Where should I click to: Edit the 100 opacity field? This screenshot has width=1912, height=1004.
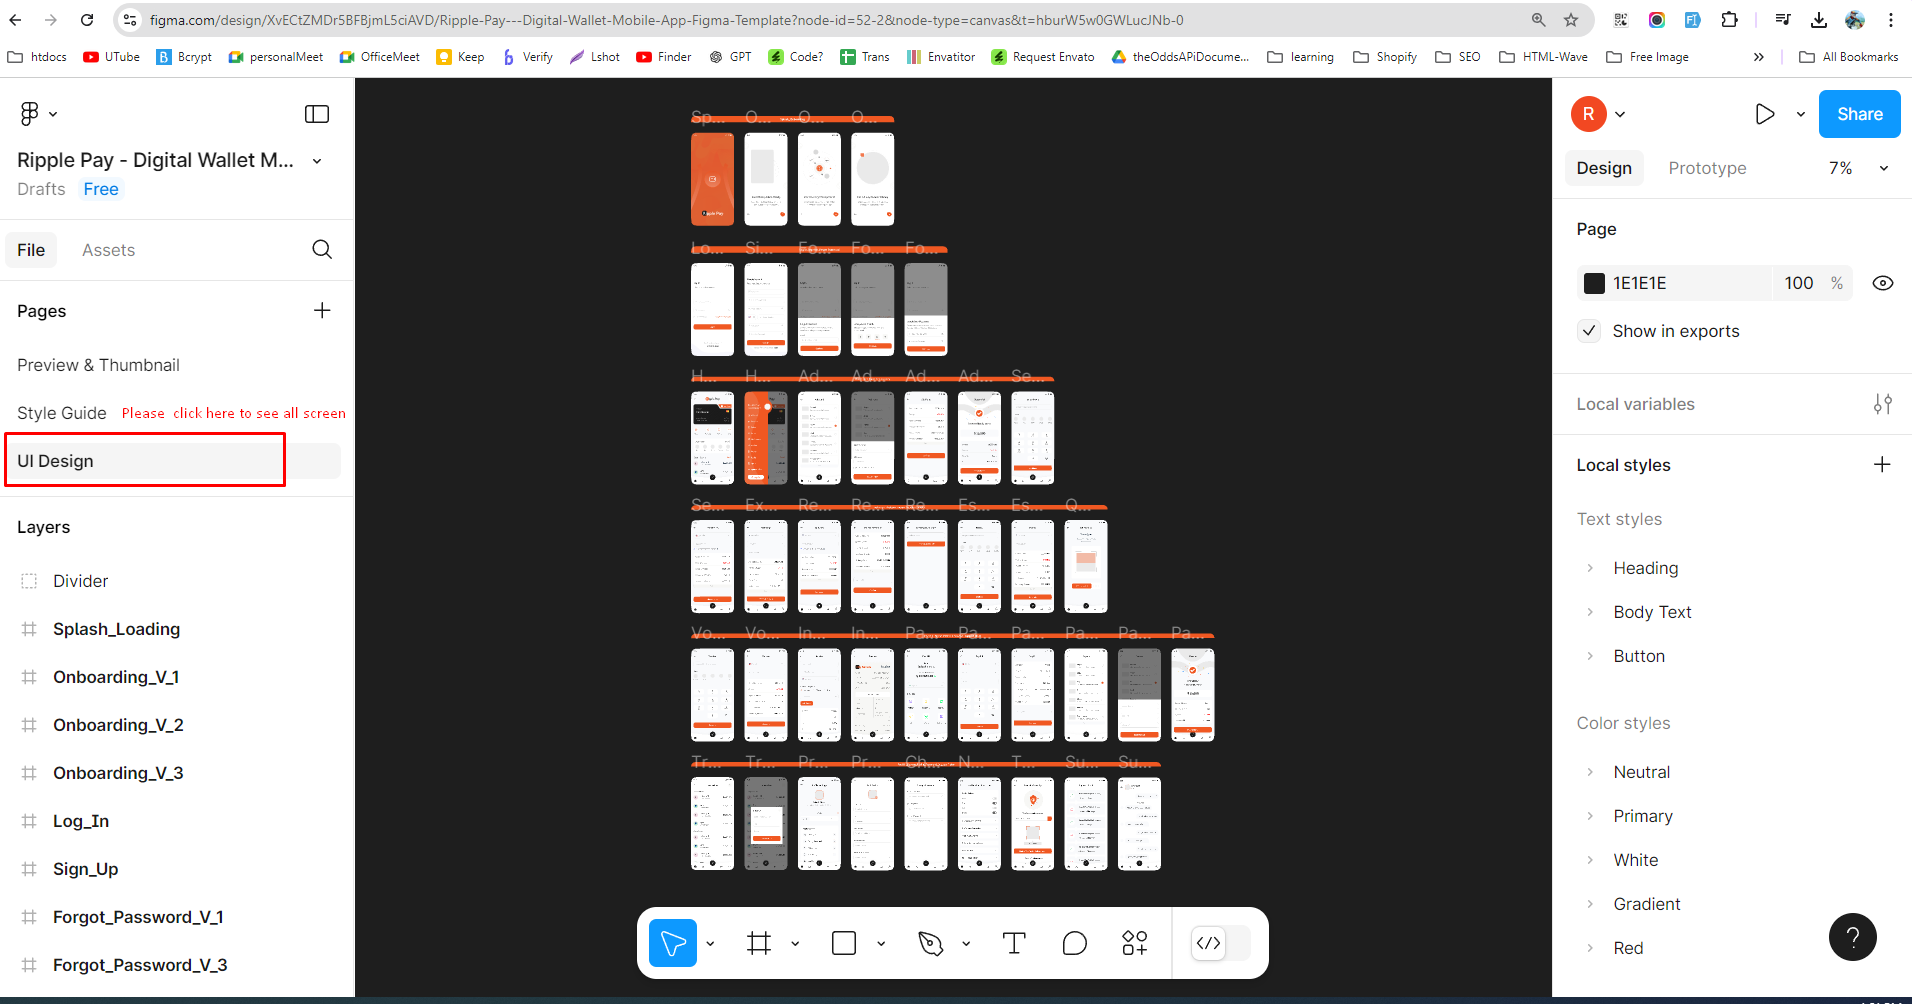pos(1799,283)
